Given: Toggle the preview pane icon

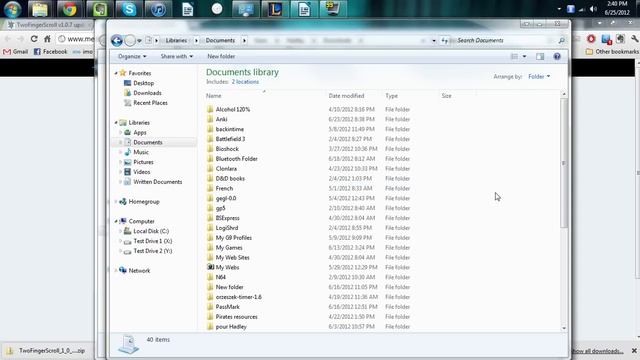Looking at the screenshot, I should click(540, 56).
